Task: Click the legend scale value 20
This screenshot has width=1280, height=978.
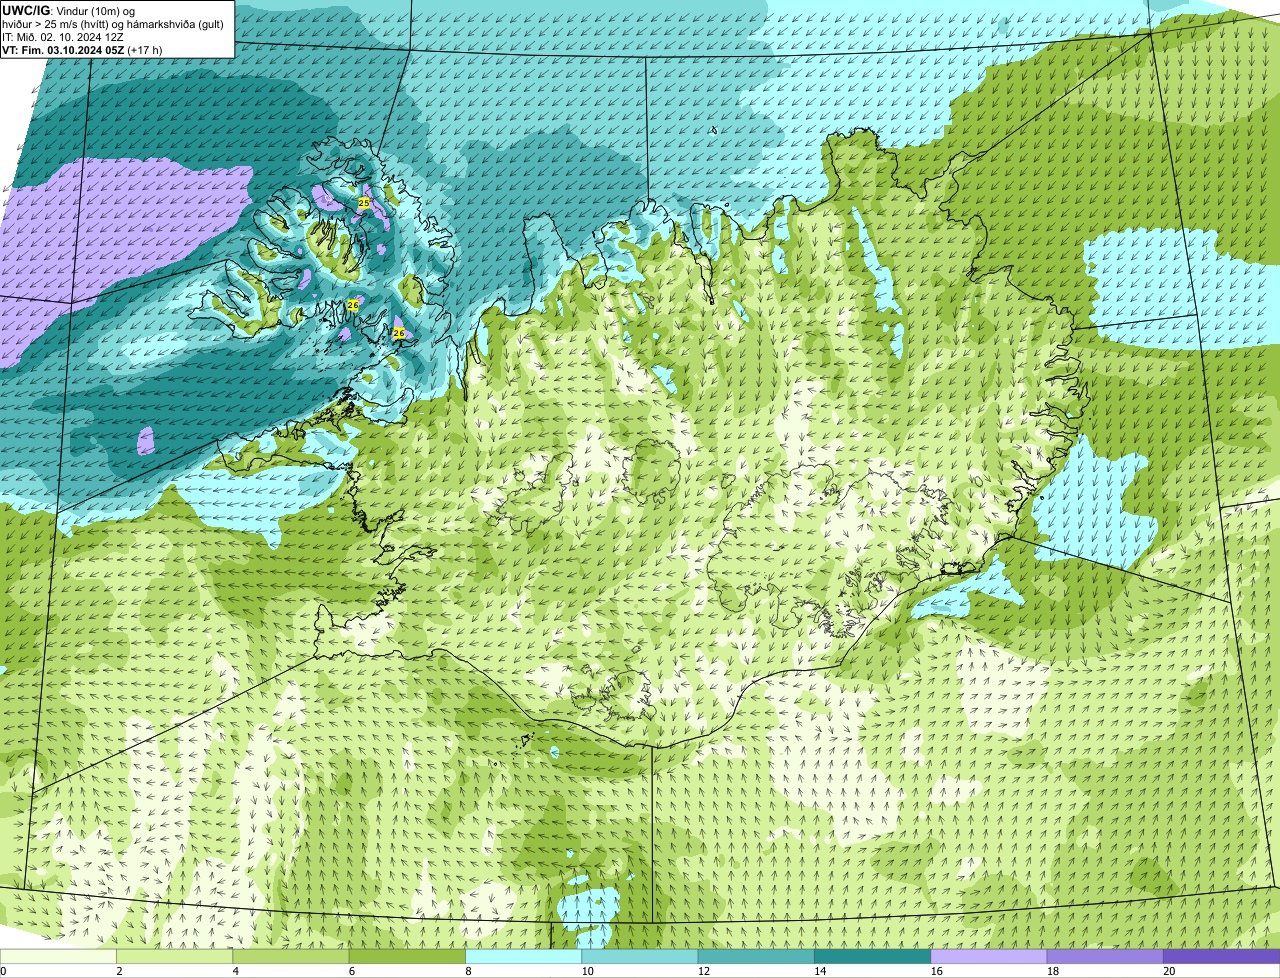Action: pos(1169,971)
